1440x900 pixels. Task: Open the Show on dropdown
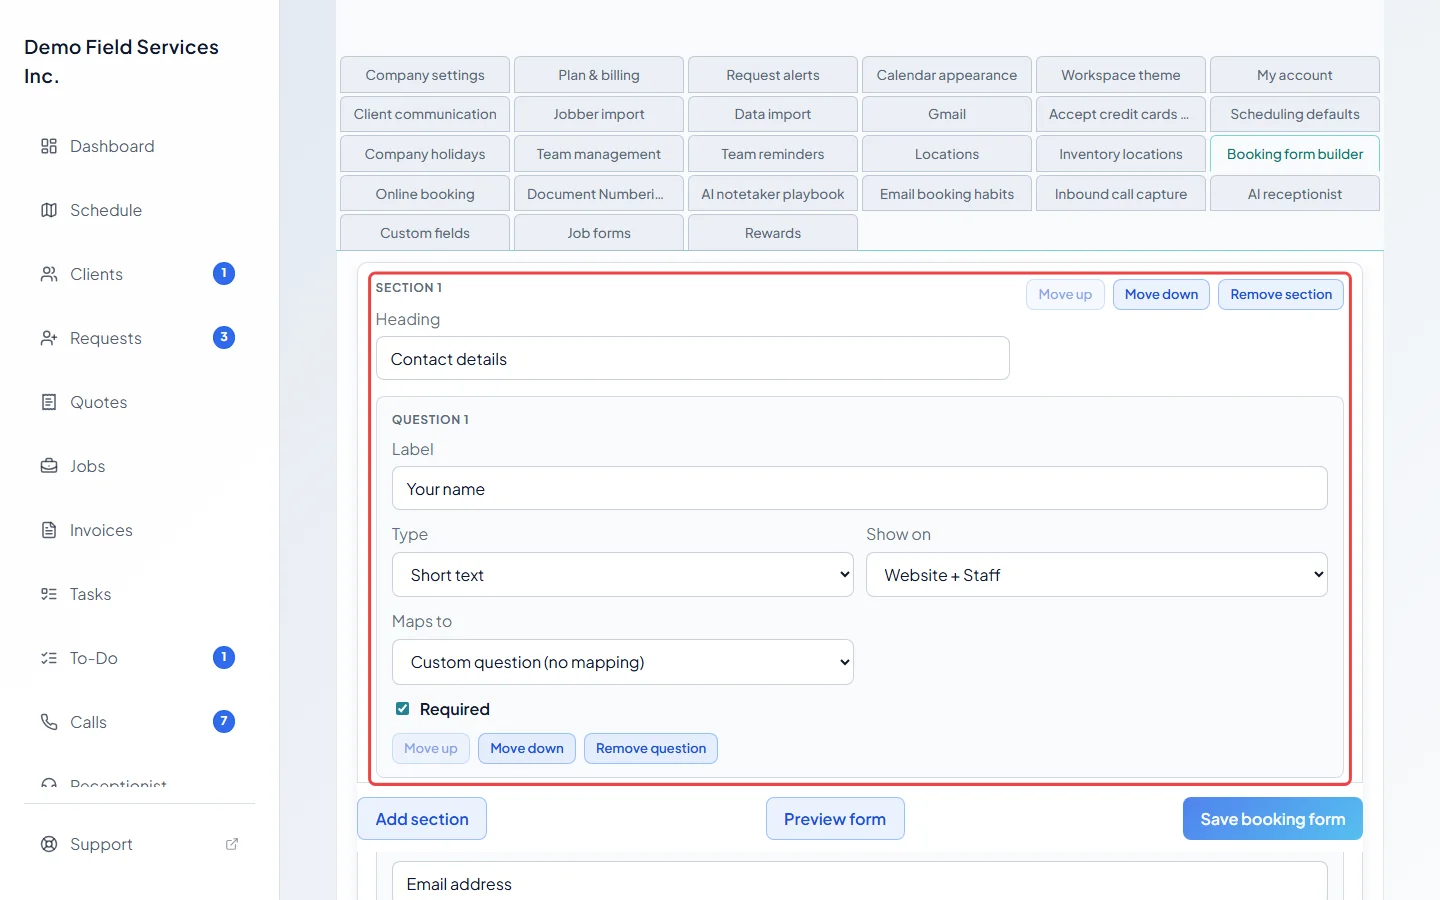coord(1096,575)
